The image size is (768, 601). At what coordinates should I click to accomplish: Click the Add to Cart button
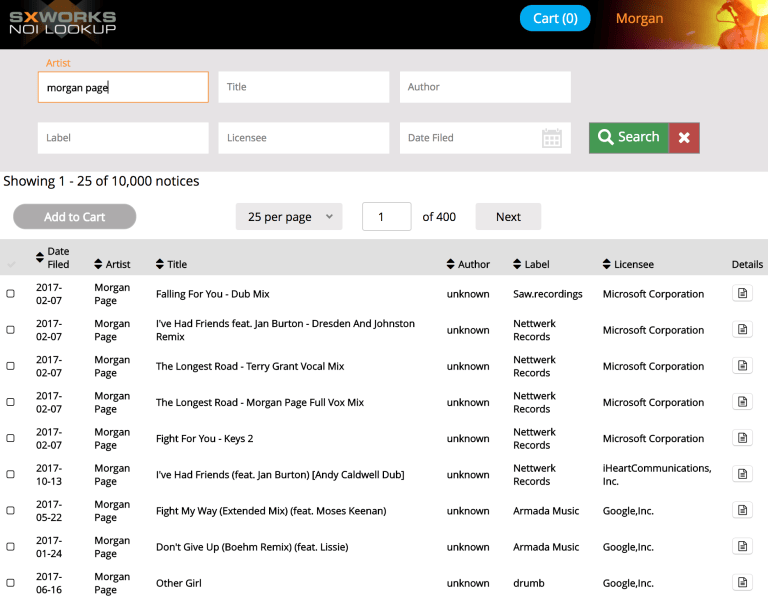click(x=74, y=216)
